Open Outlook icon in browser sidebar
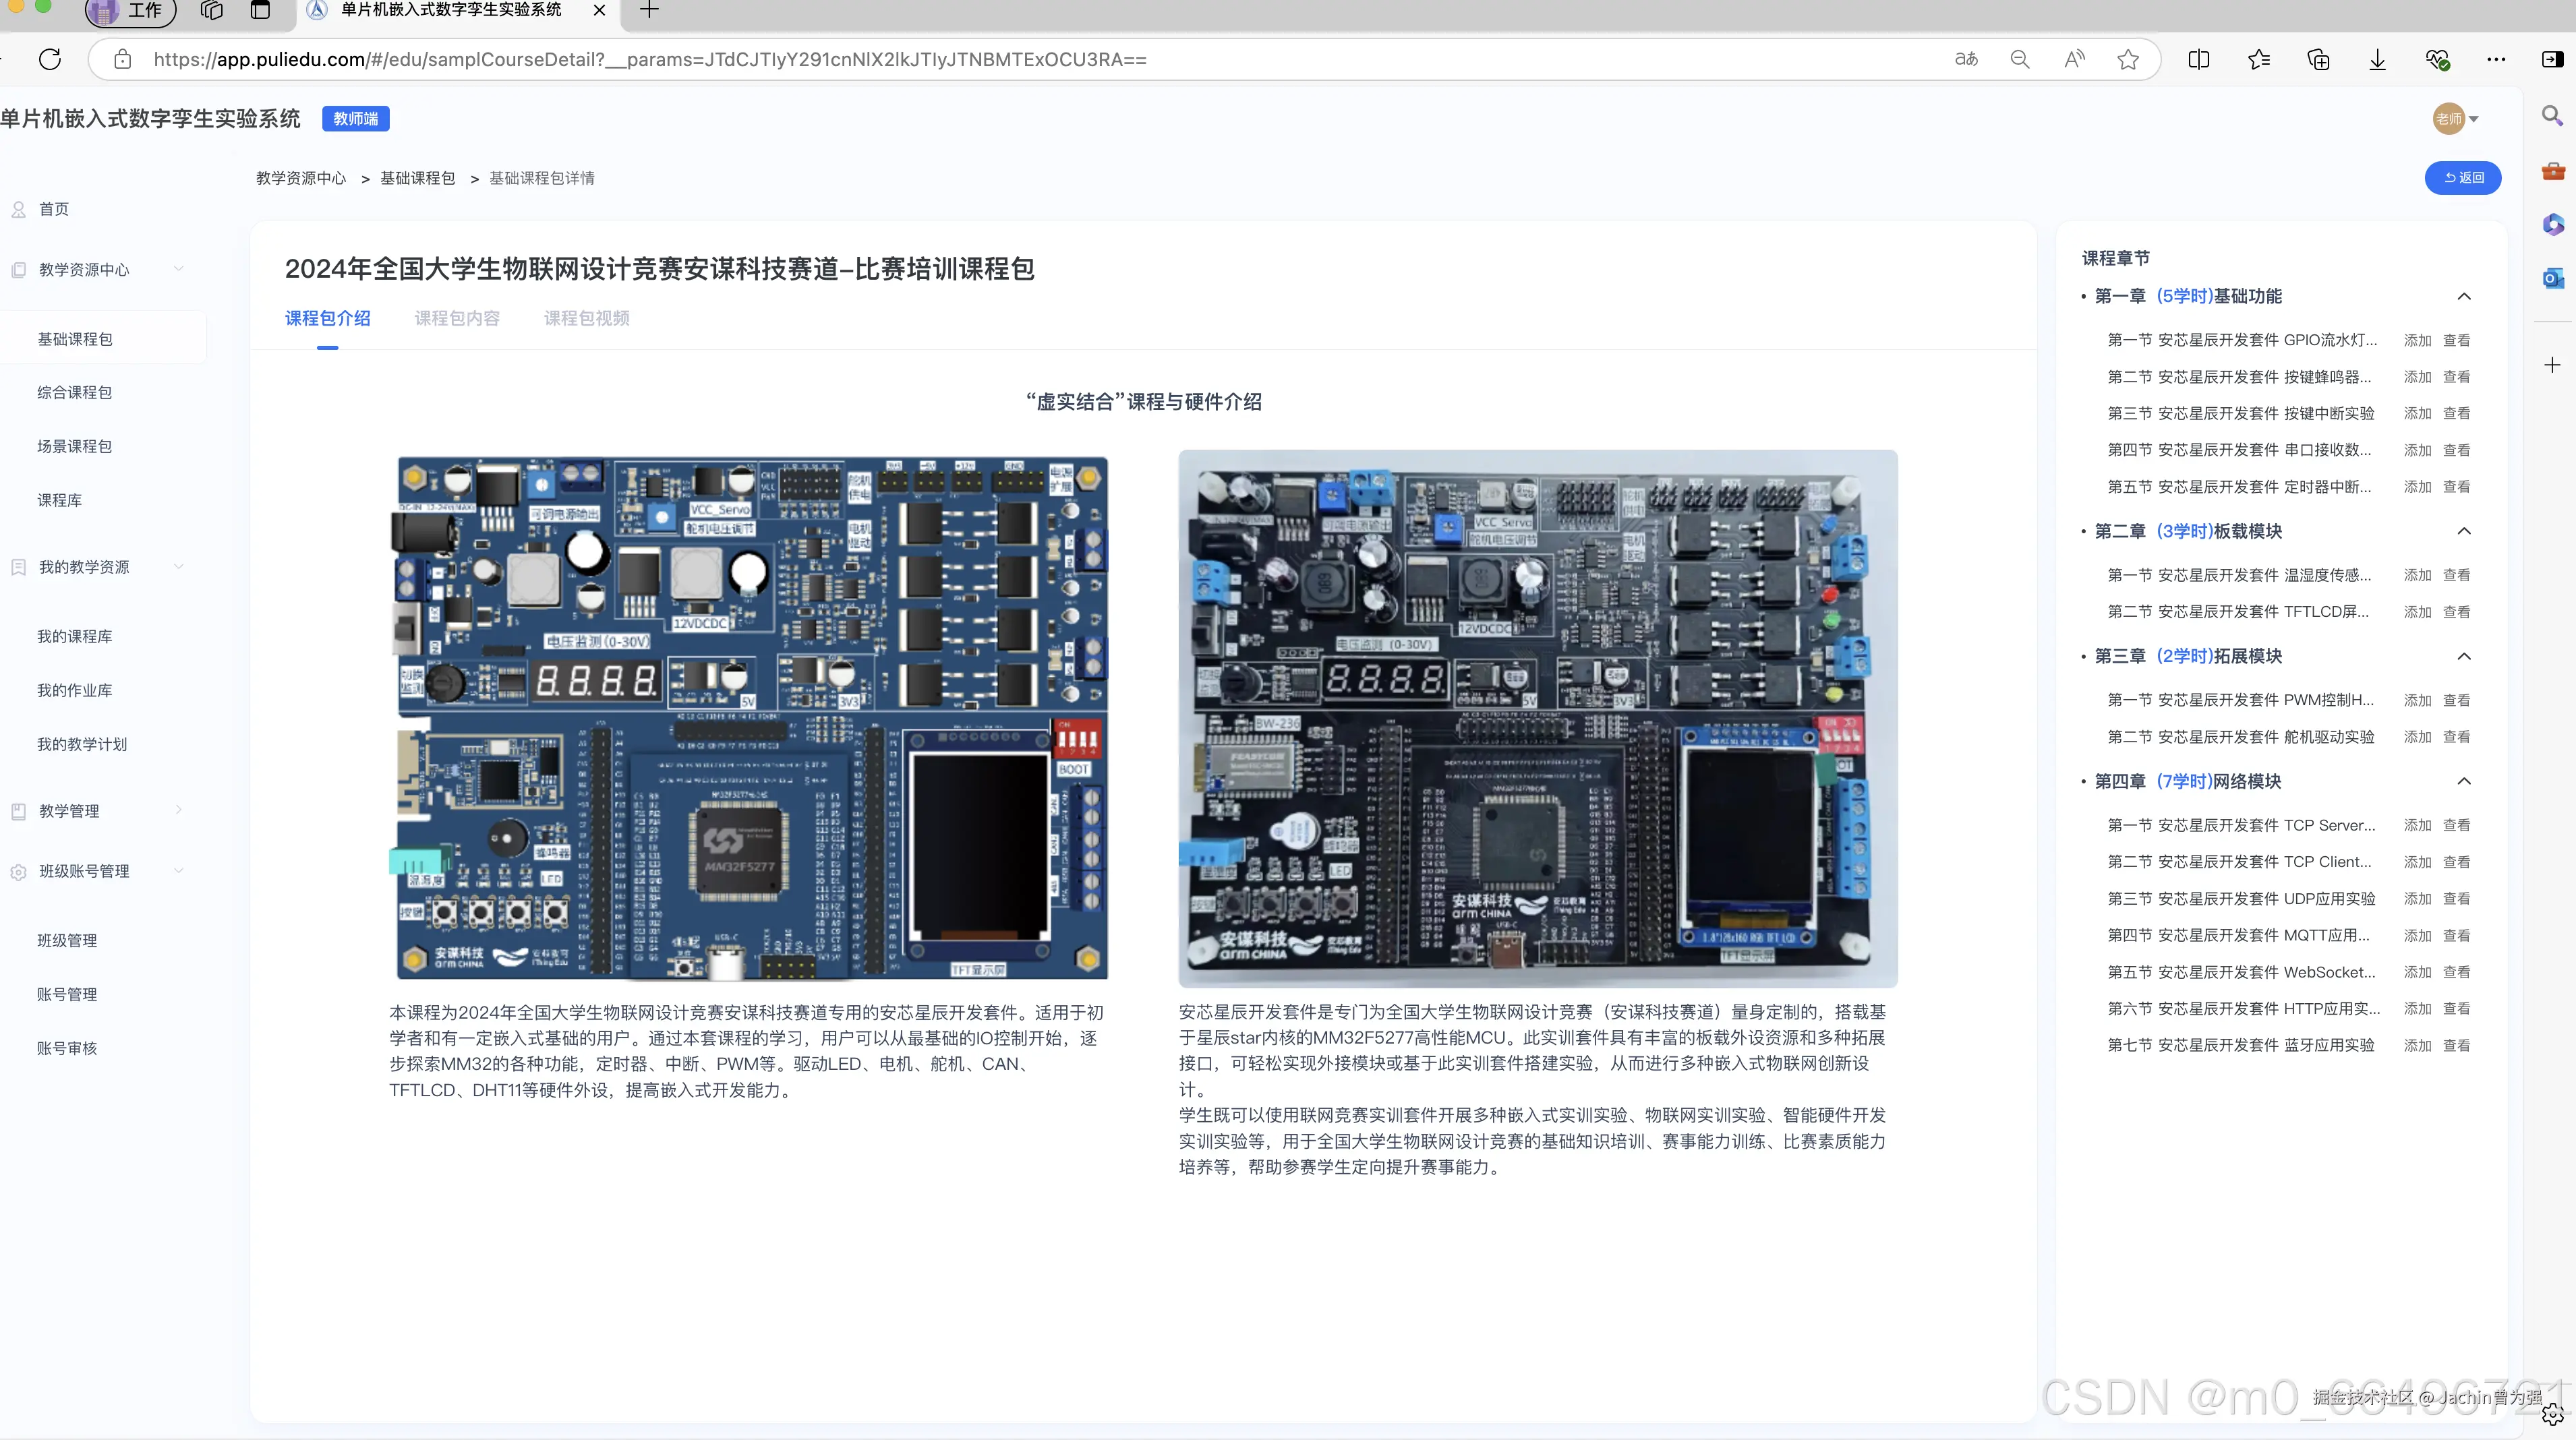 (x=2553, y=278)
